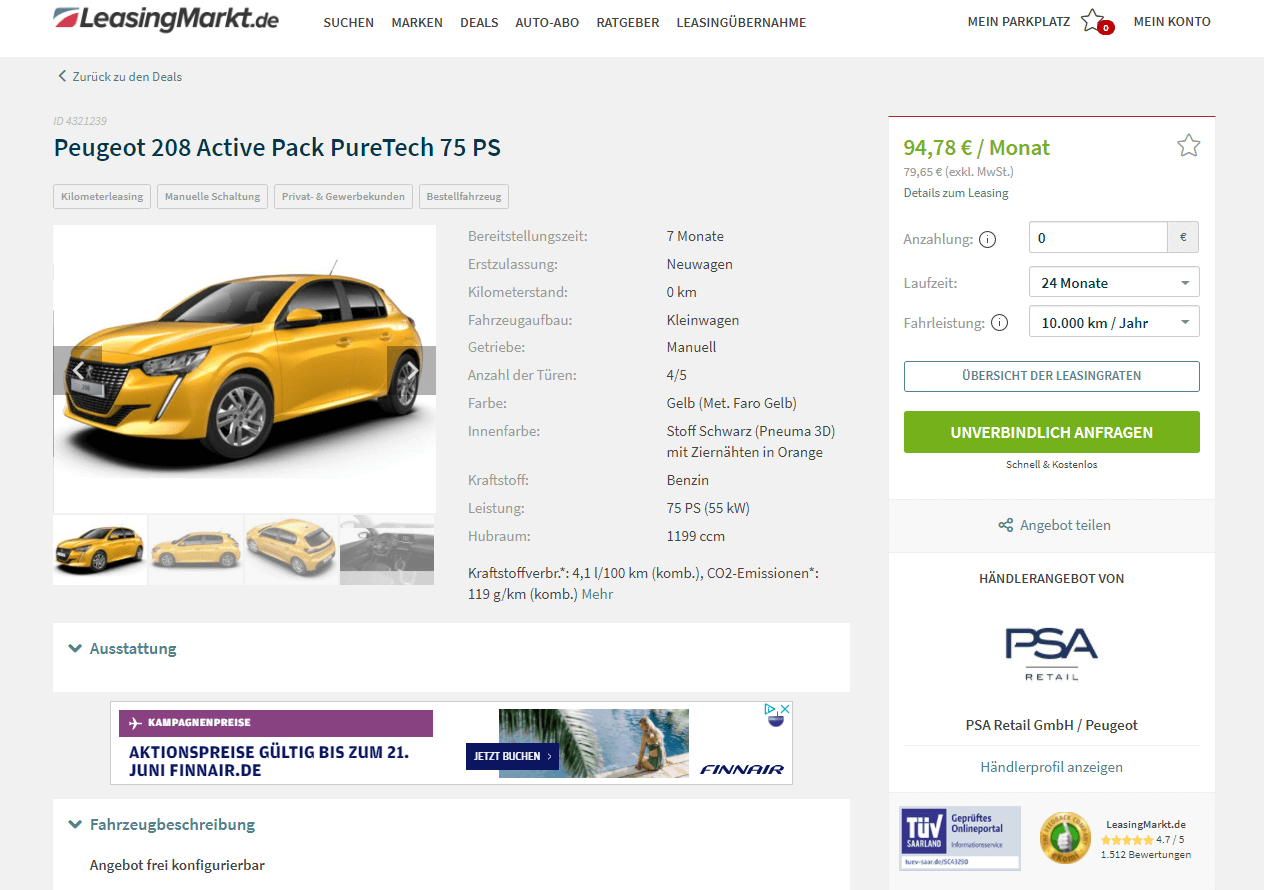Click the title Peugeot 208 Active Pack PureTech 75 PS
Image resolution: width=1264 pixels, height=890 pixels.
pos(277,148)
